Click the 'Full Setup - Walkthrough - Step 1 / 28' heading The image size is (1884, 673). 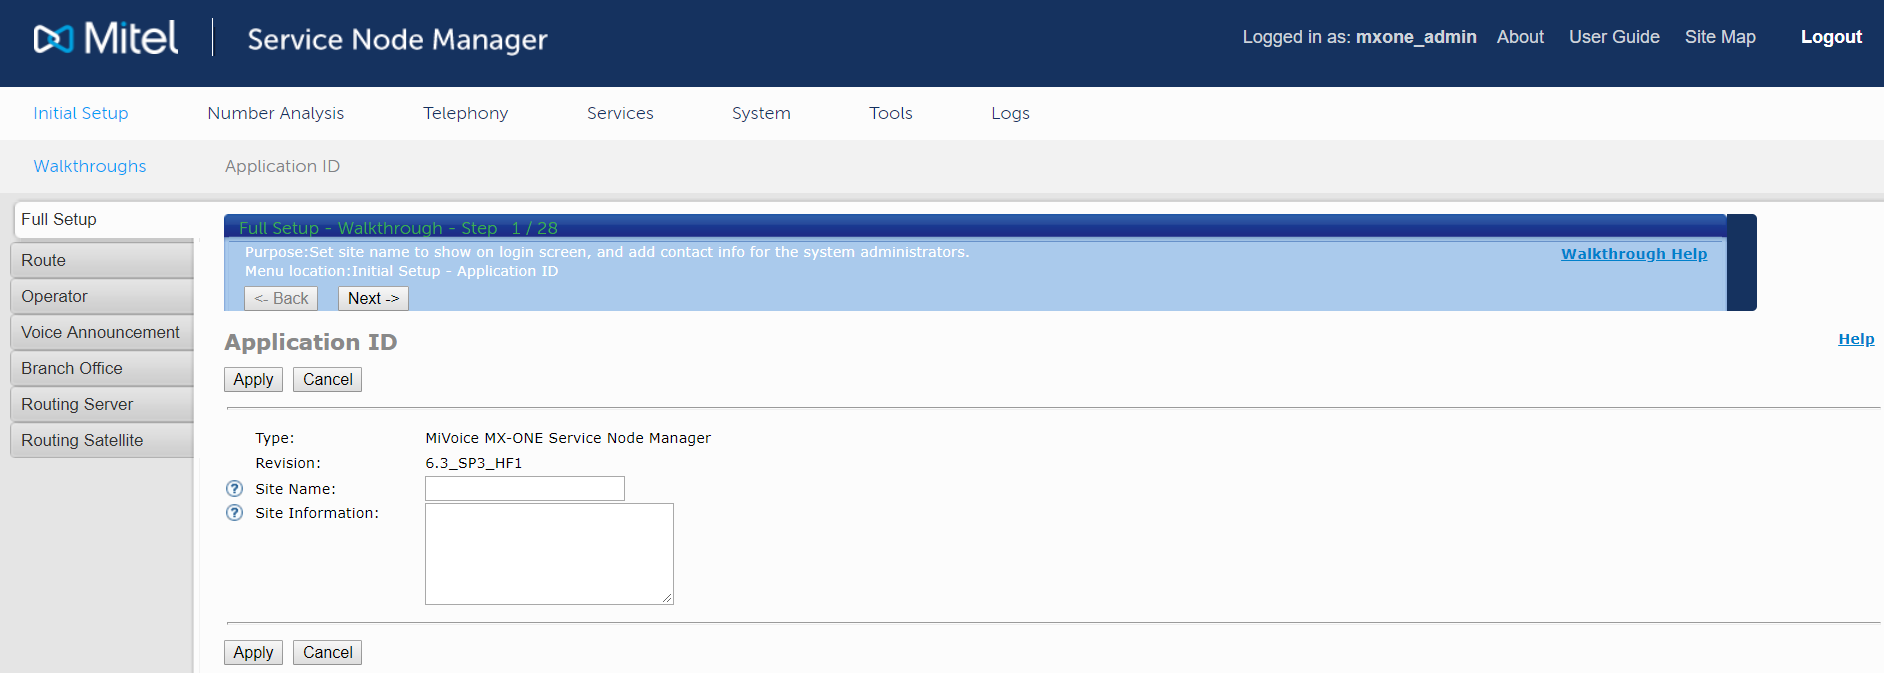coord(398,228)
